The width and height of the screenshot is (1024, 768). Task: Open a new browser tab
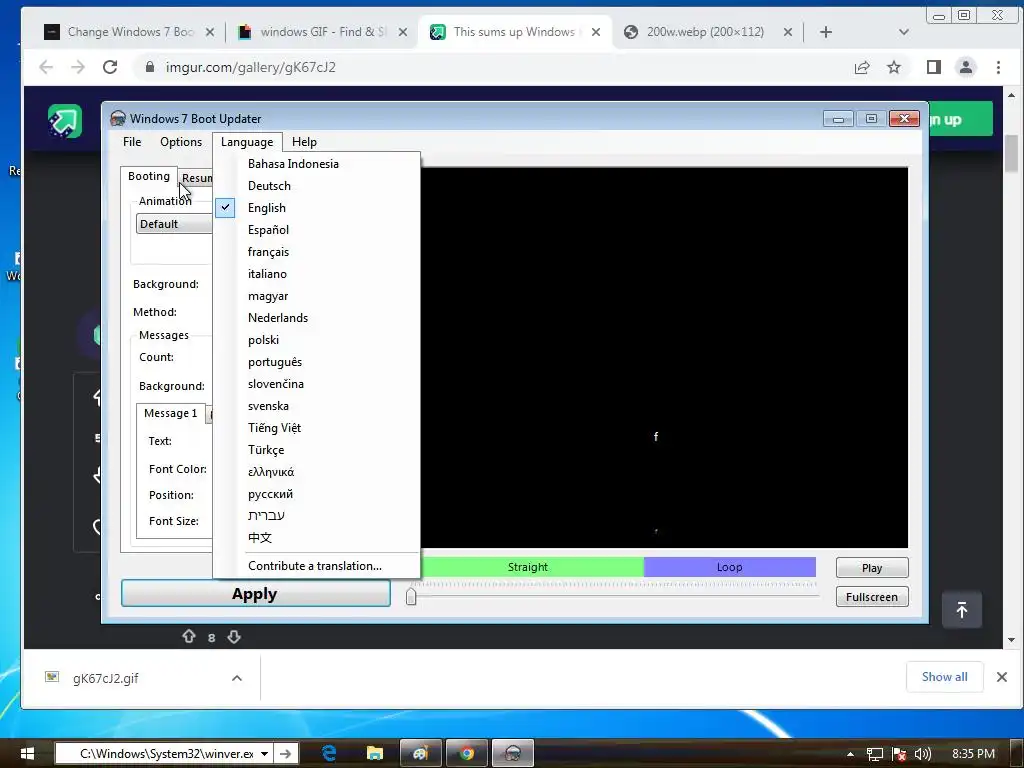tap(825, 32)
